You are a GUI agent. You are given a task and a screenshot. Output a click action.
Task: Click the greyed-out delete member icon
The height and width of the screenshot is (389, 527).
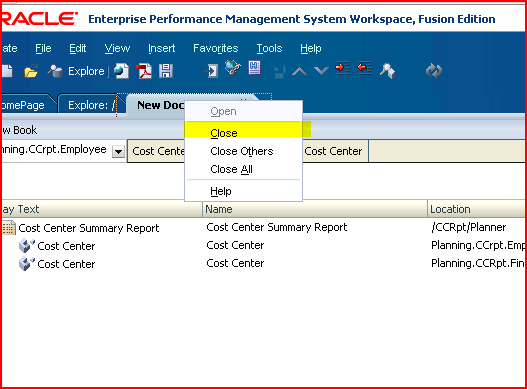tap(278, 71)
